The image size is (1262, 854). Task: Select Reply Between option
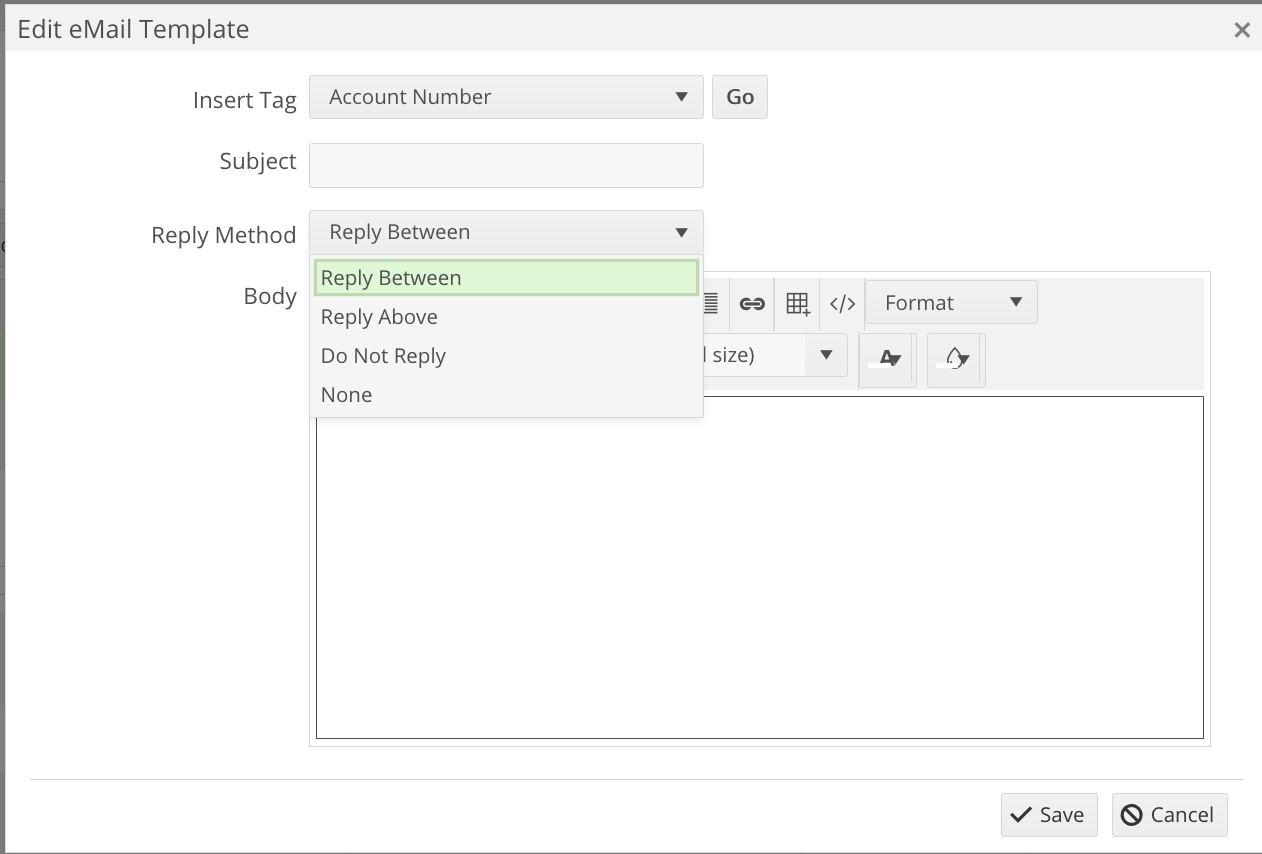click(x=506, y=278)
